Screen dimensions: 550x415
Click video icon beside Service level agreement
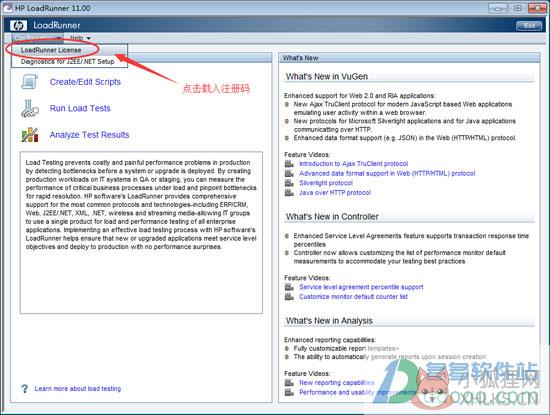tap(289, 287)
